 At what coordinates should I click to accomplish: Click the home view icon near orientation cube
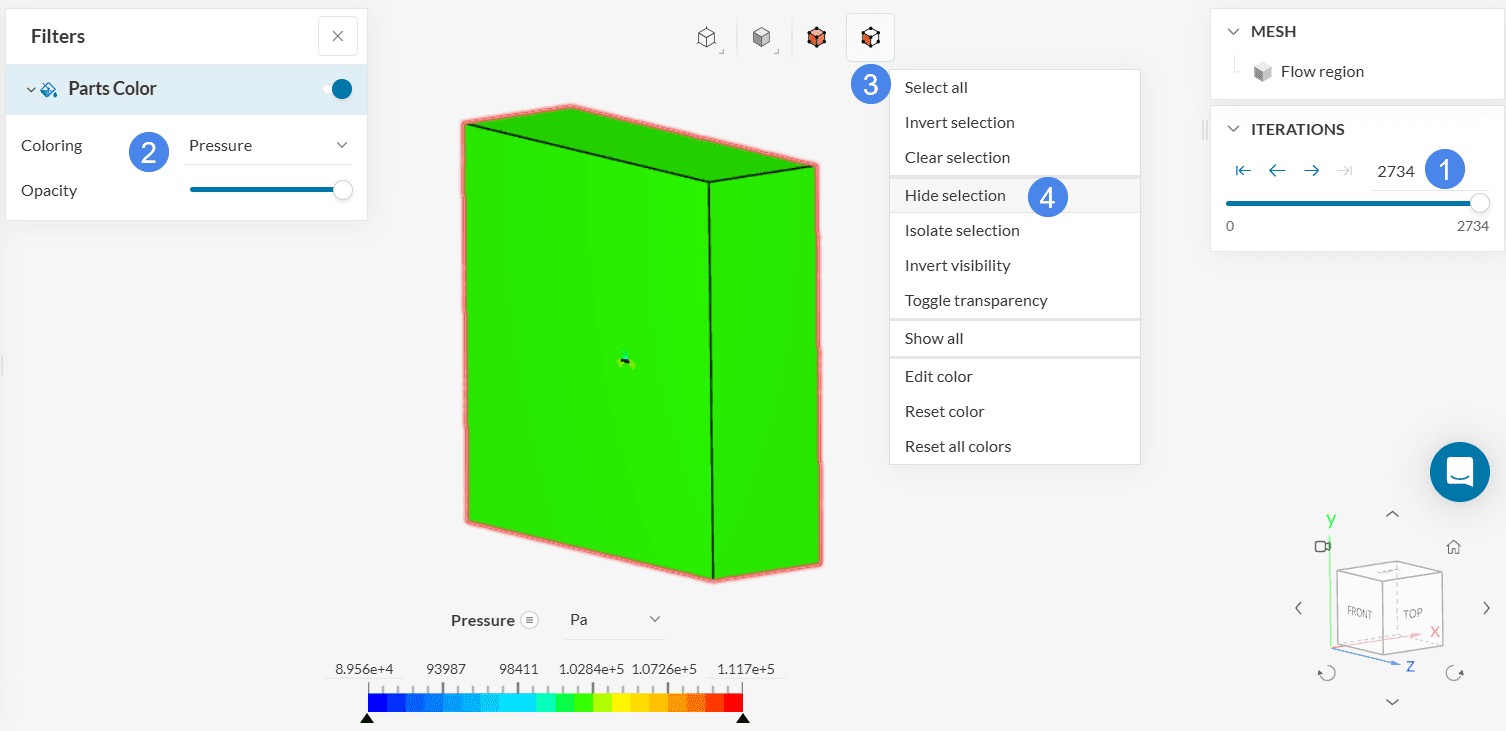(1453, 547)
